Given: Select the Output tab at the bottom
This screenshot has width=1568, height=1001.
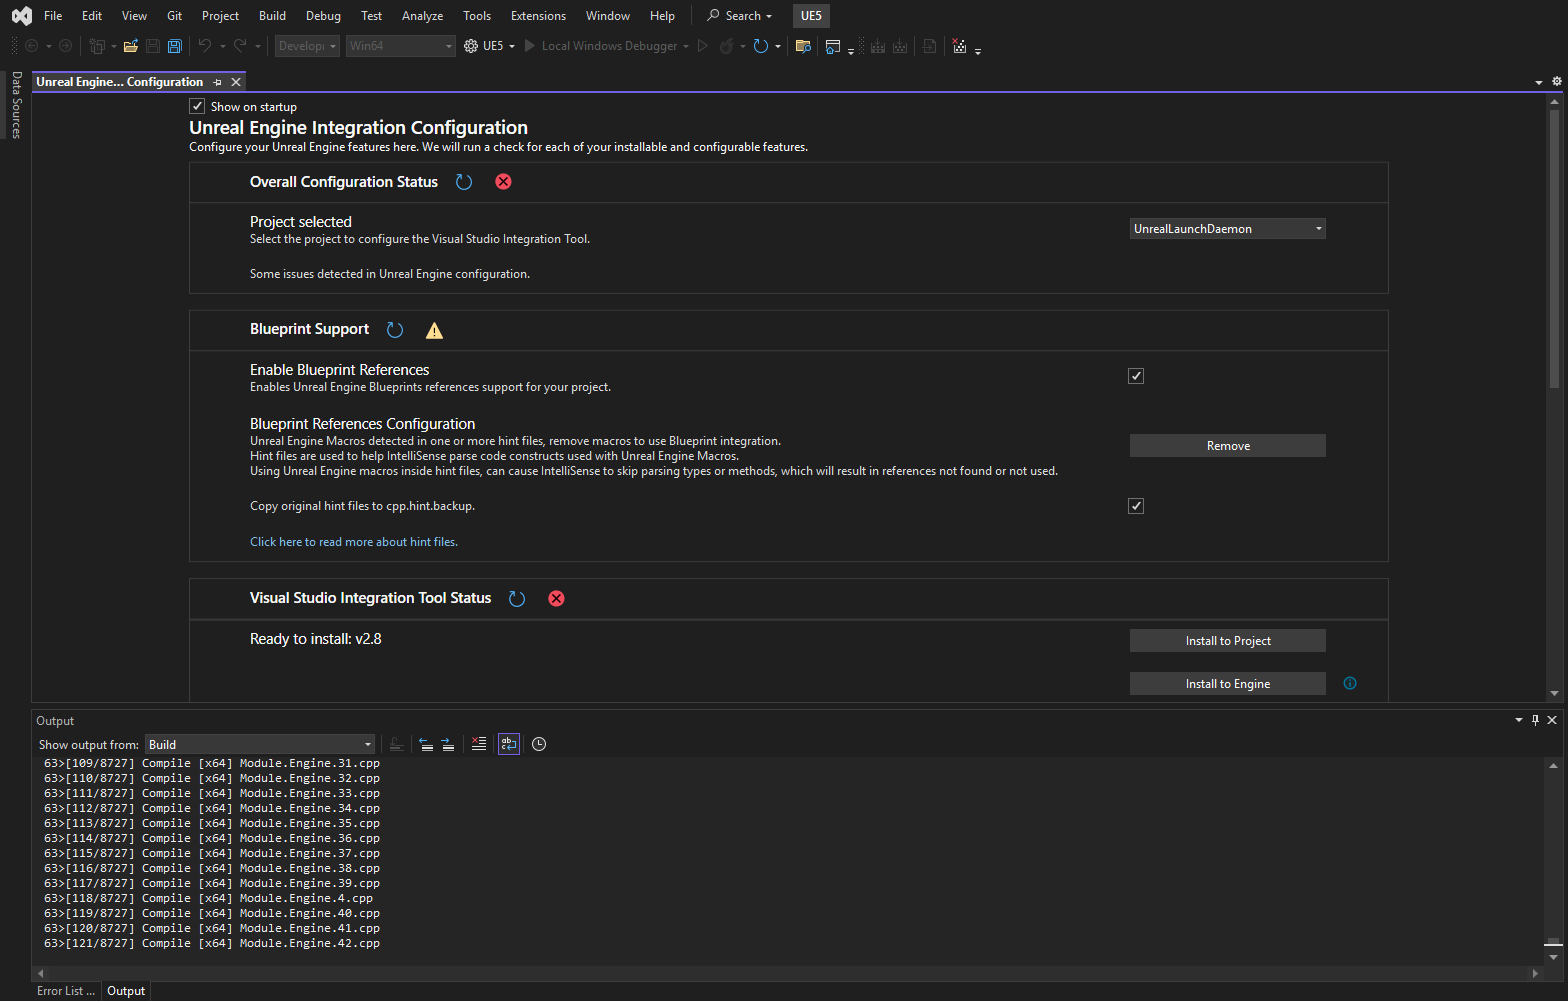Looking at the screenshot, I should 126,991.
